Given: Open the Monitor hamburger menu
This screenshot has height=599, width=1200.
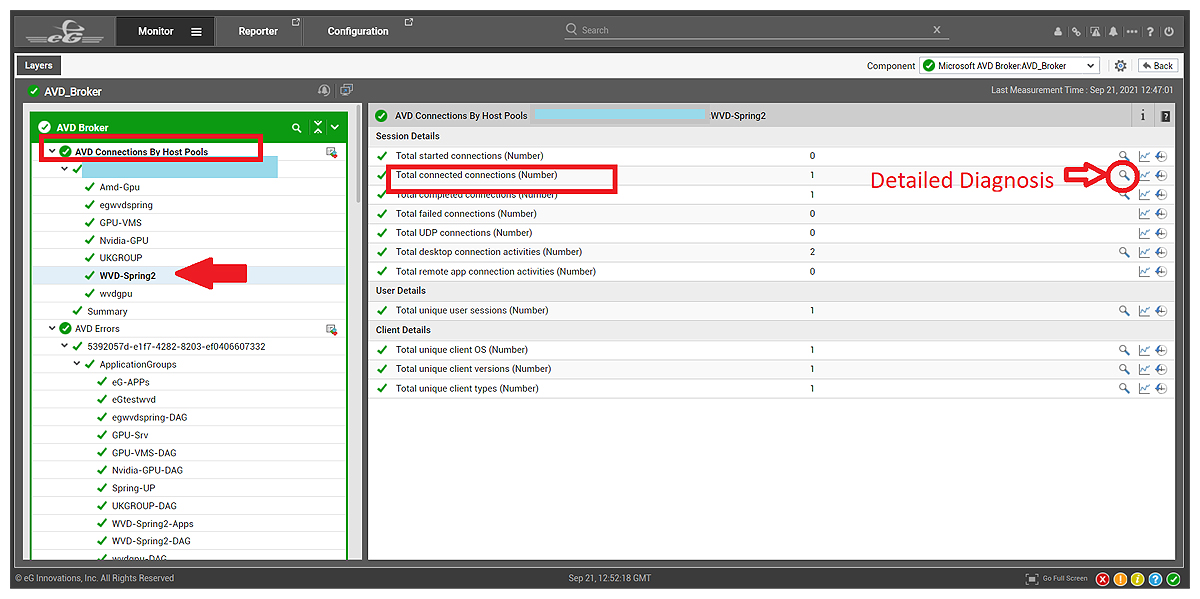Looking at the screenshot, I should [196, 32].
